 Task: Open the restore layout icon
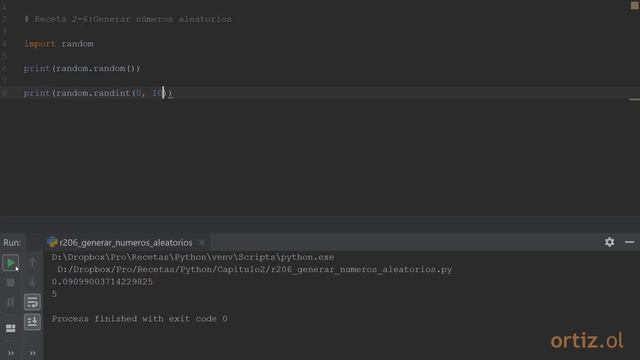pos(11,328)
